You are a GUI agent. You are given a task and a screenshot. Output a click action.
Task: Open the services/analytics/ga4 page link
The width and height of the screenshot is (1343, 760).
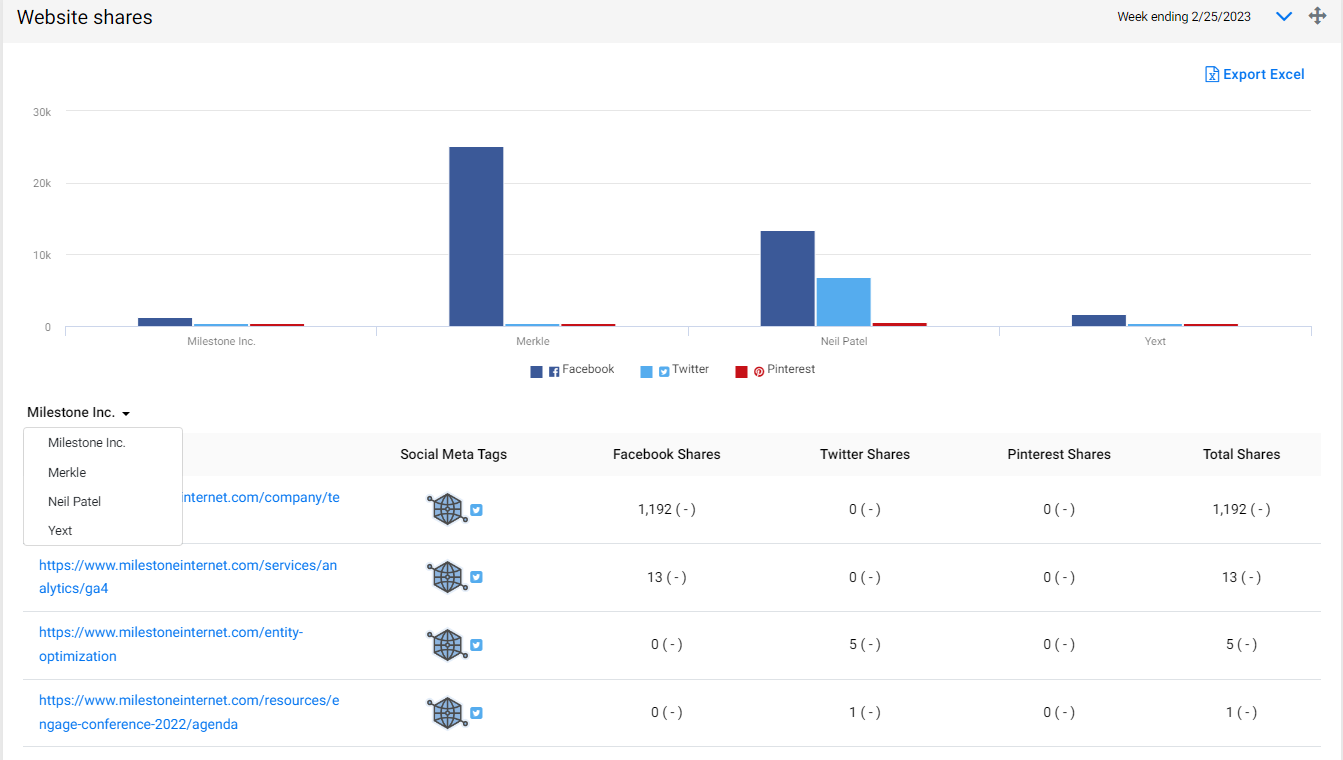click(188, 577)
